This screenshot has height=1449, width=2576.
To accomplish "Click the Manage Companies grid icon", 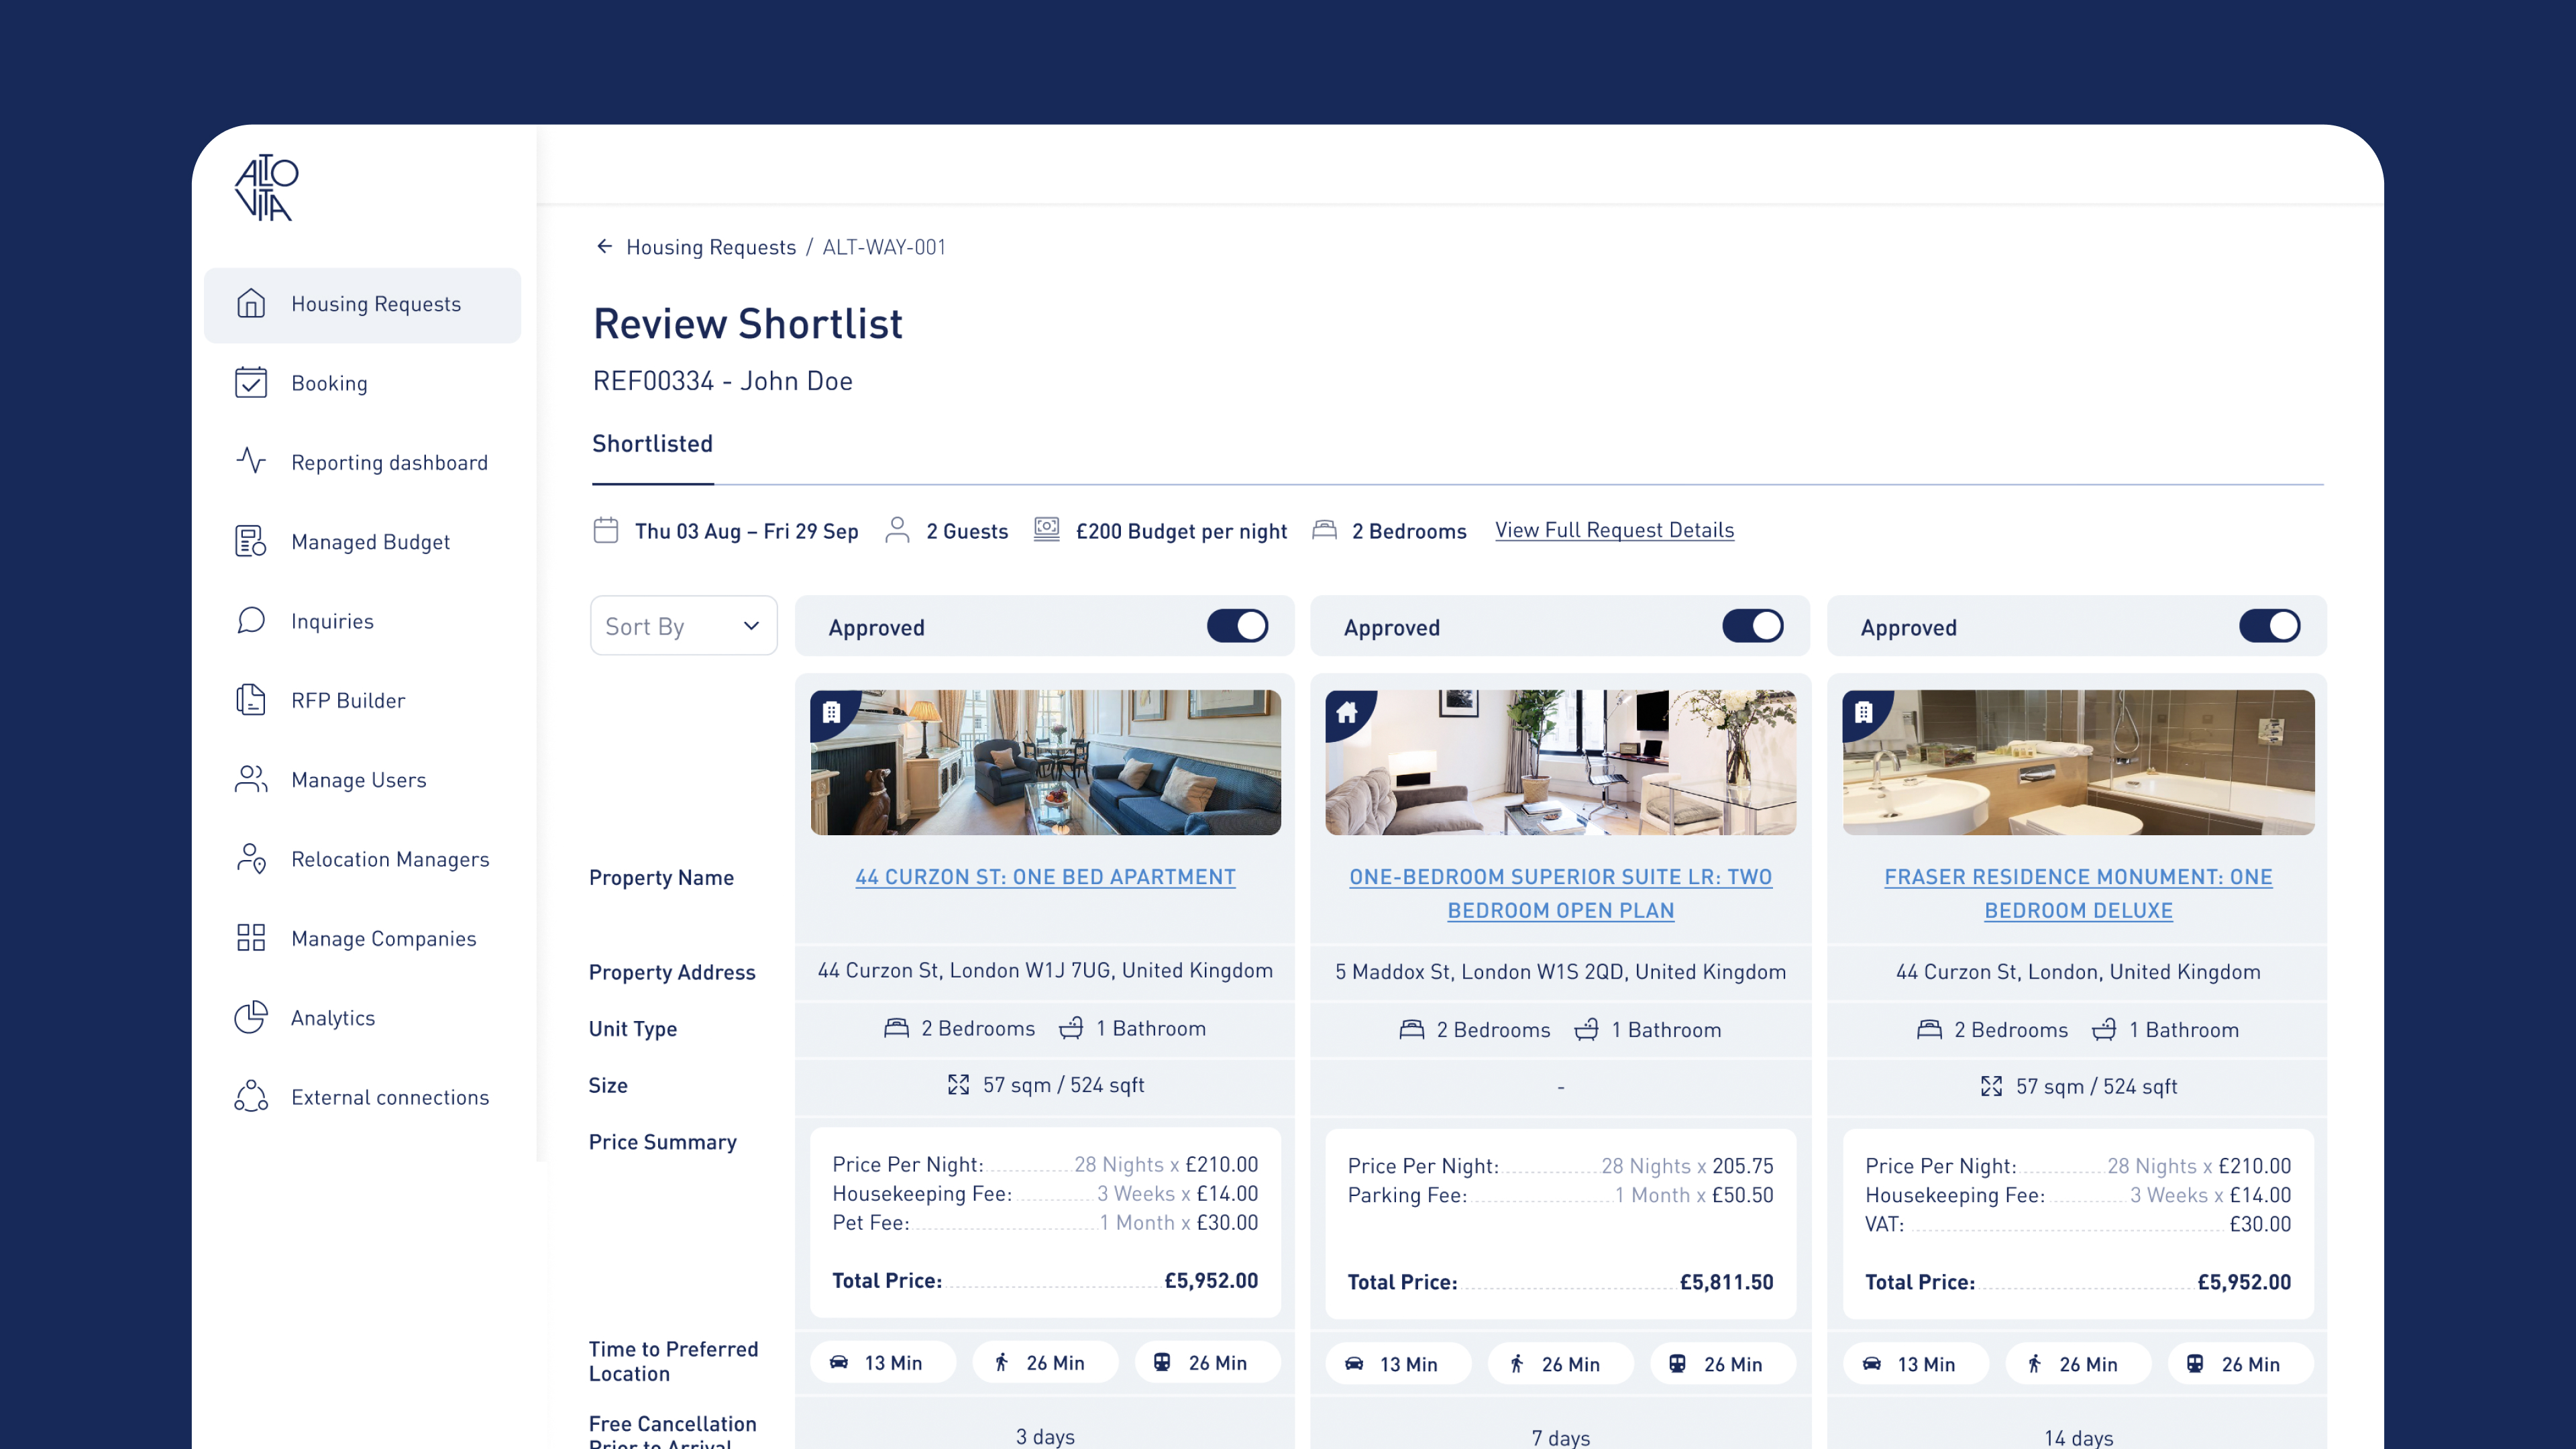I will click(x=251, y=937).
